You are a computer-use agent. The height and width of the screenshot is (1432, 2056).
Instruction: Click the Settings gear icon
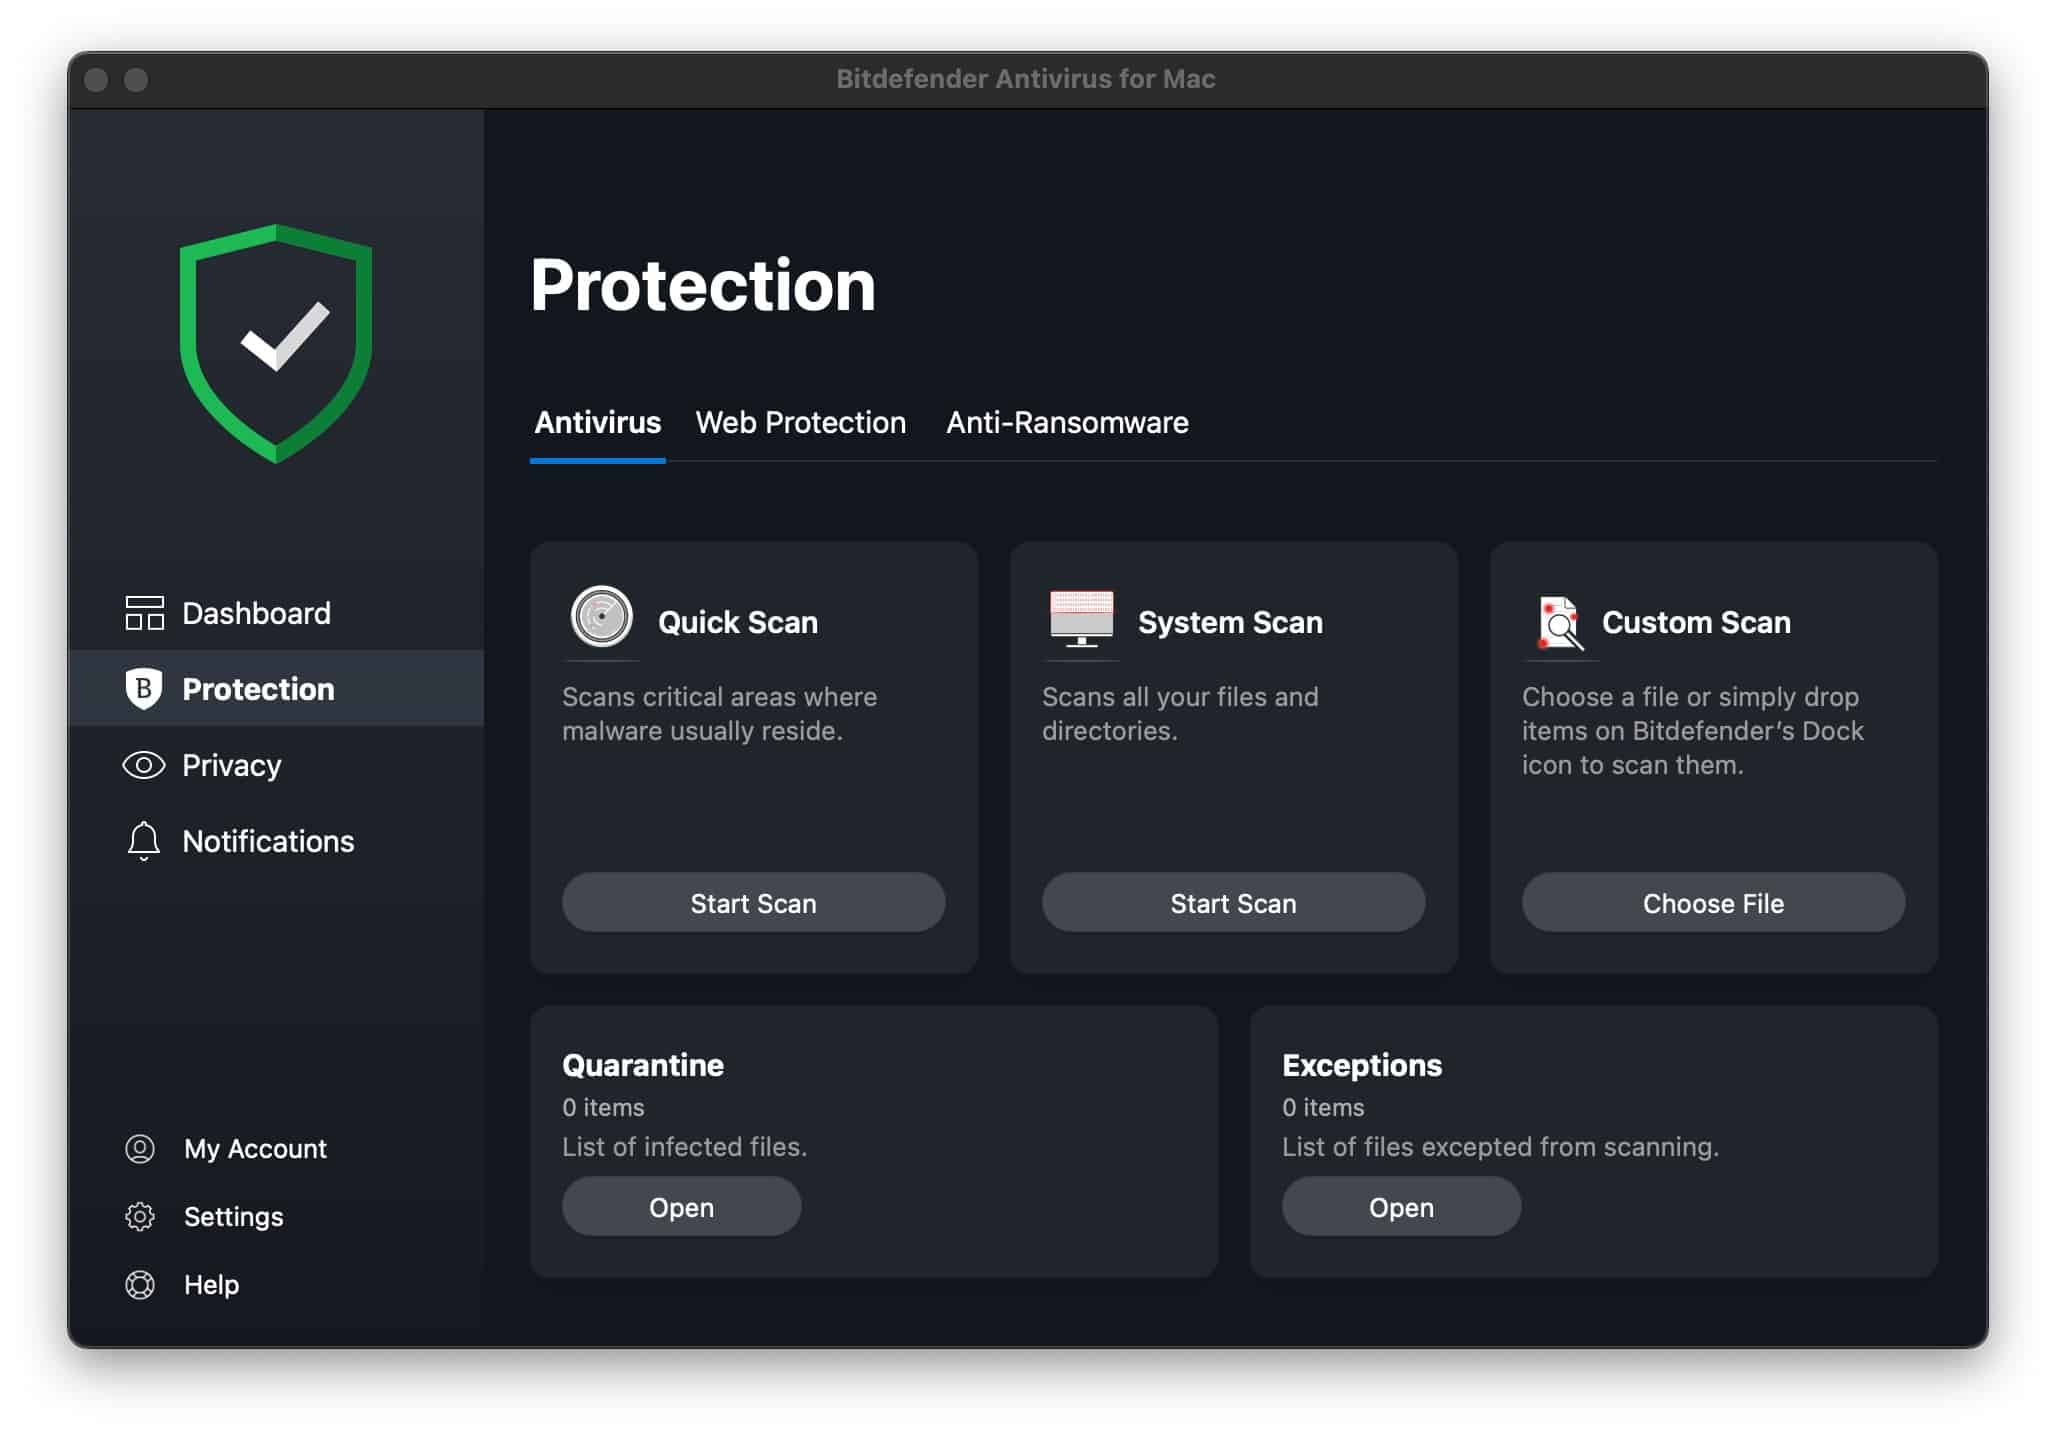click(x=140, y=1216)
